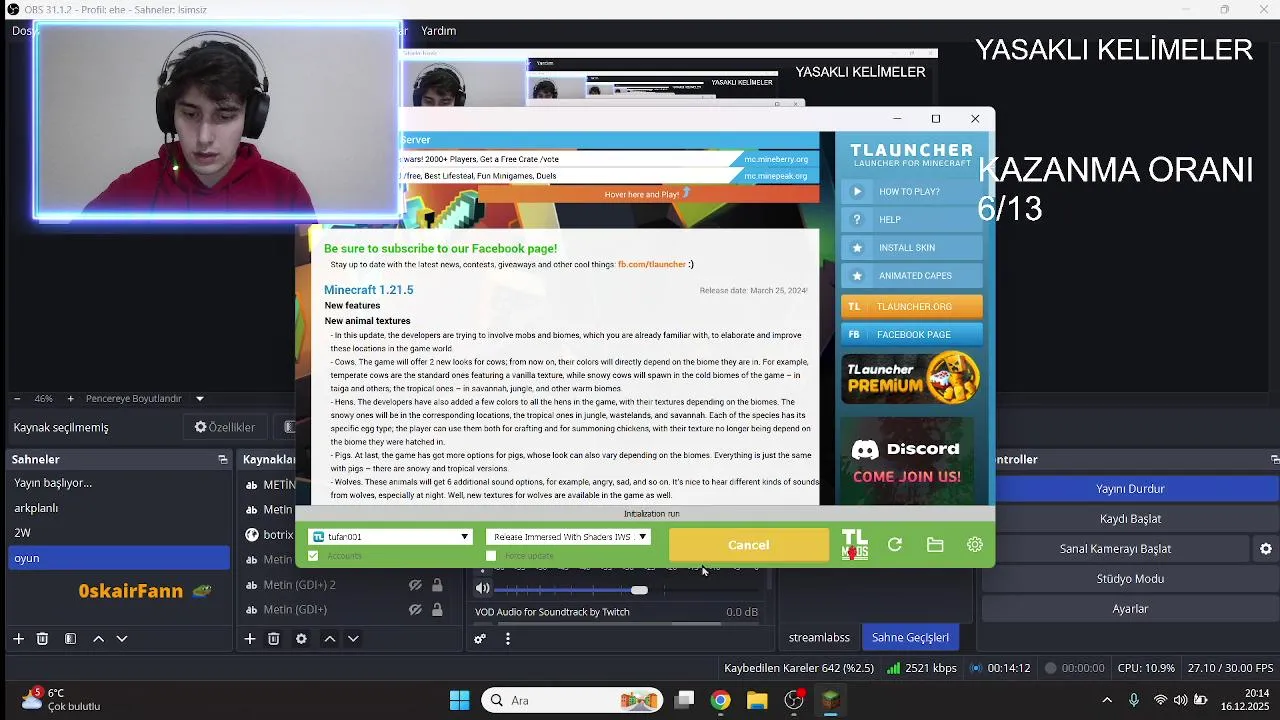Click ANIMATED CAPES in TLauncher
Viewport: 1280px width, 720px height.
(x=911, y=275)
